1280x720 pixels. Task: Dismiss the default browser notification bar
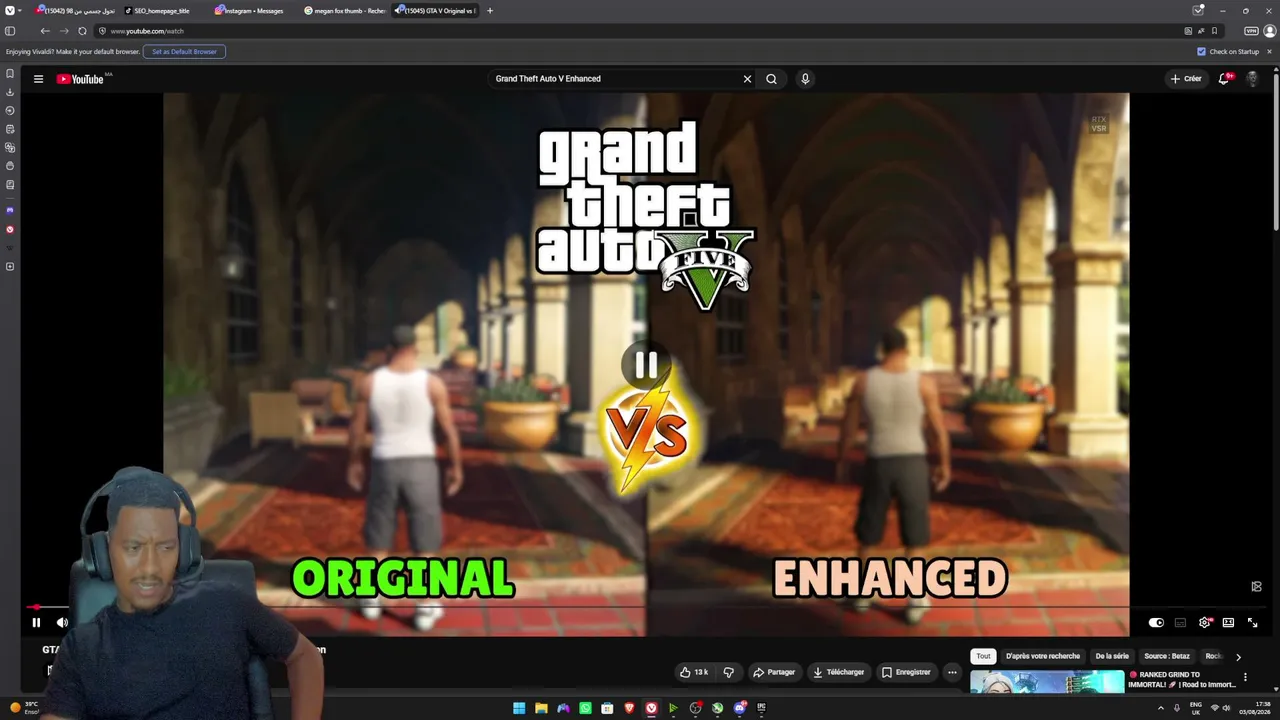(x=1270, y=52)
